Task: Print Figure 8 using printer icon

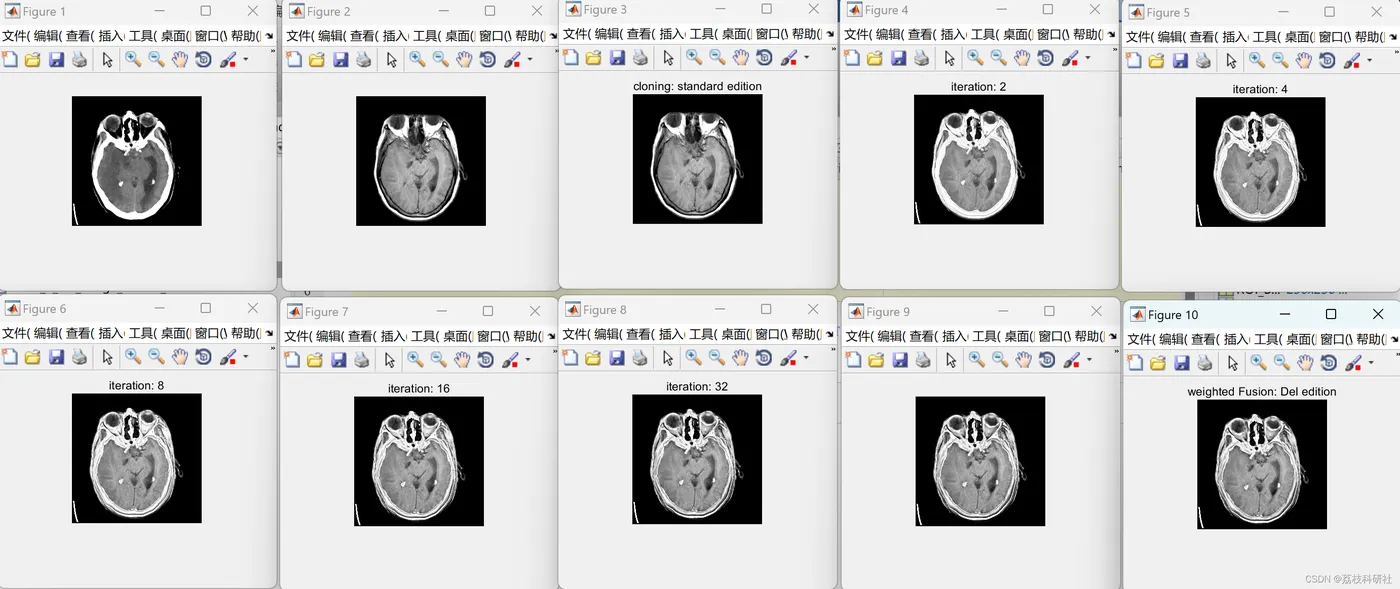Action: (640, 357)
